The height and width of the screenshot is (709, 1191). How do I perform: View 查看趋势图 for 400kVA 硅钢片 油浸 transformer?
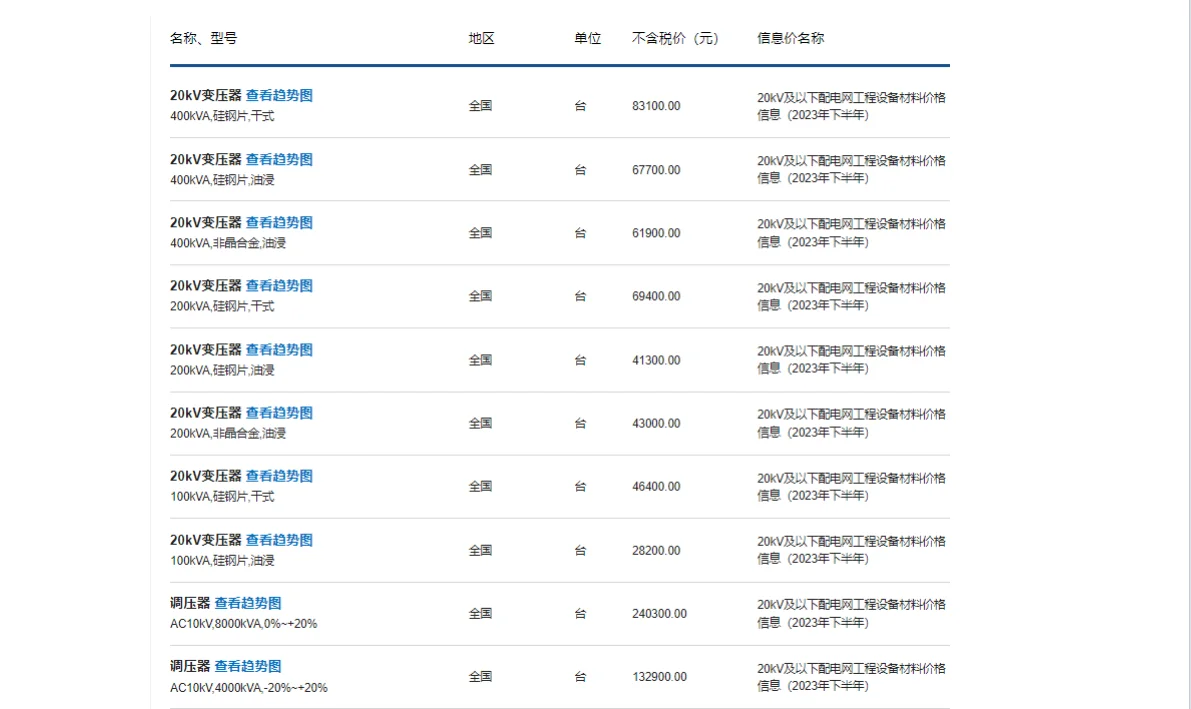pyautogui.click(x=279, y=159)
